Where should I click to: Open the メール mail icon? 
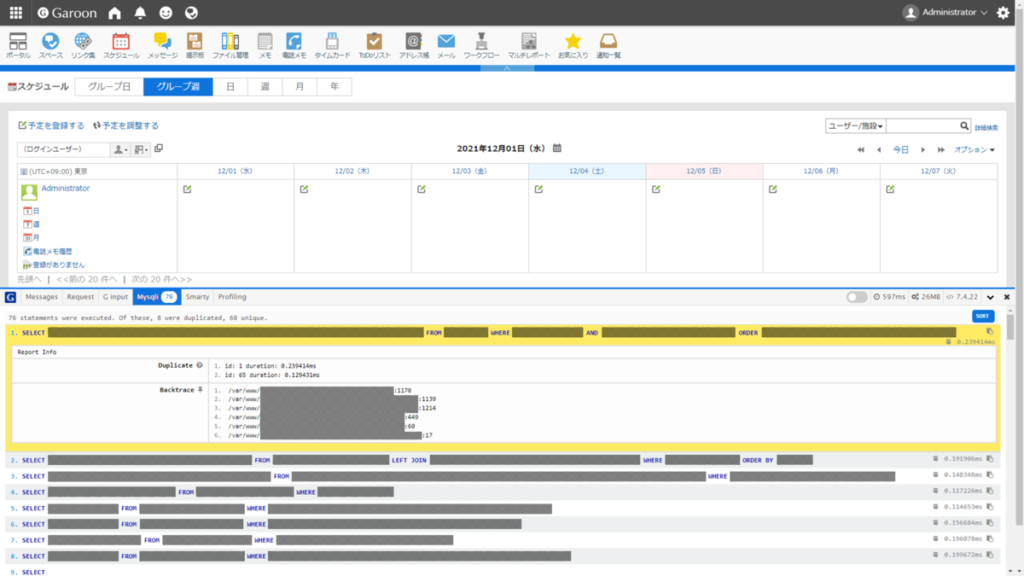click(446, 46)
